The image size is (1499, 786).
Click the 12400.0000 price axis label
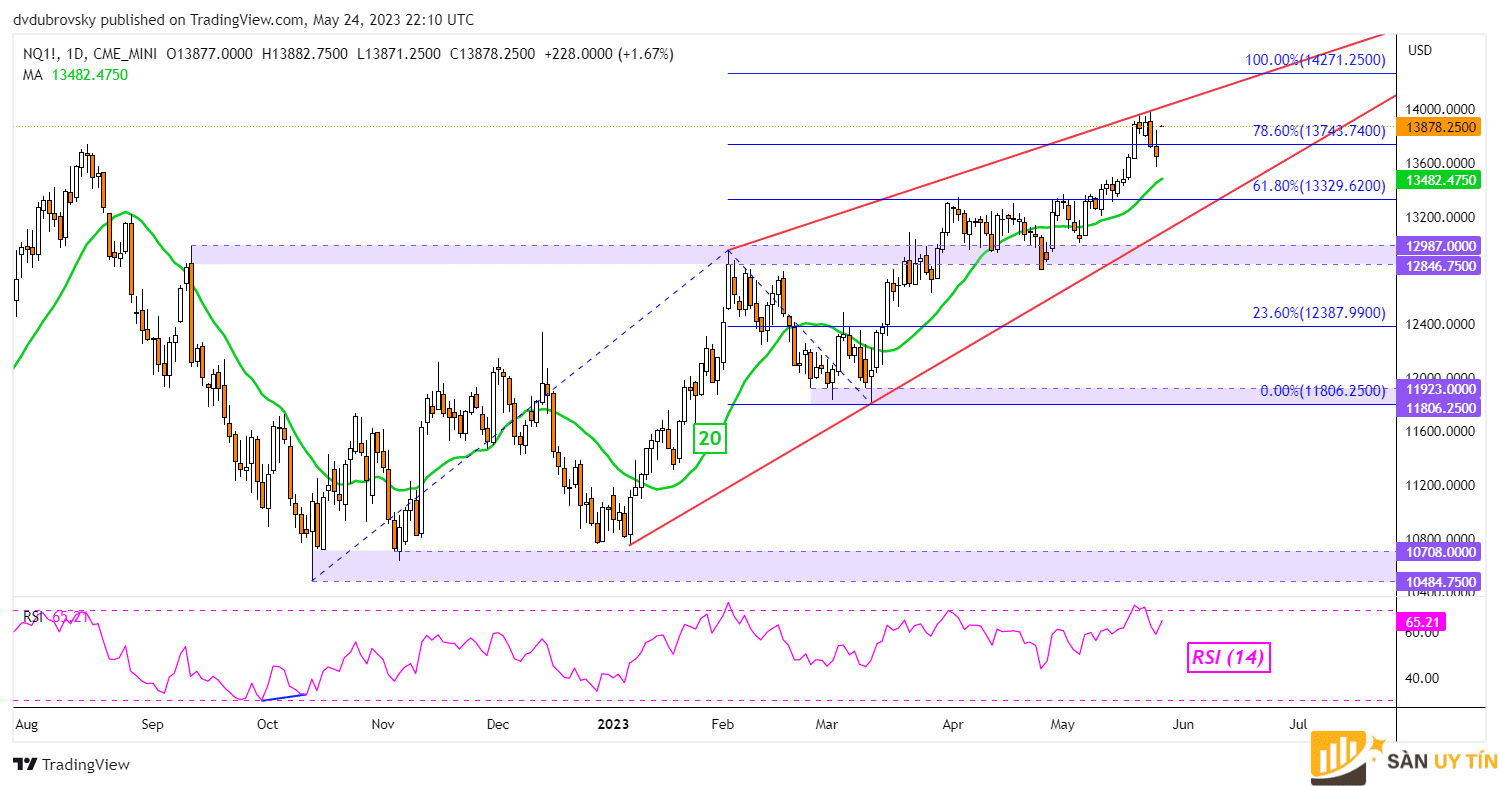click(x=1441, y=325)
